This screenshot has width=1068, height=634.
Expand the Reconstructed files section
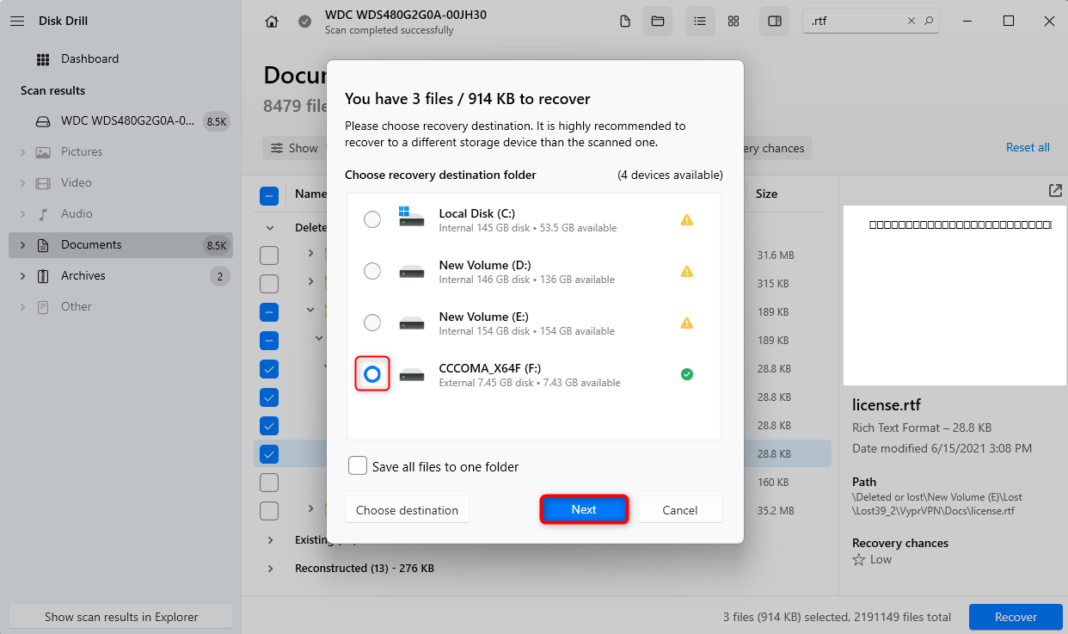(x=268, y=568)
